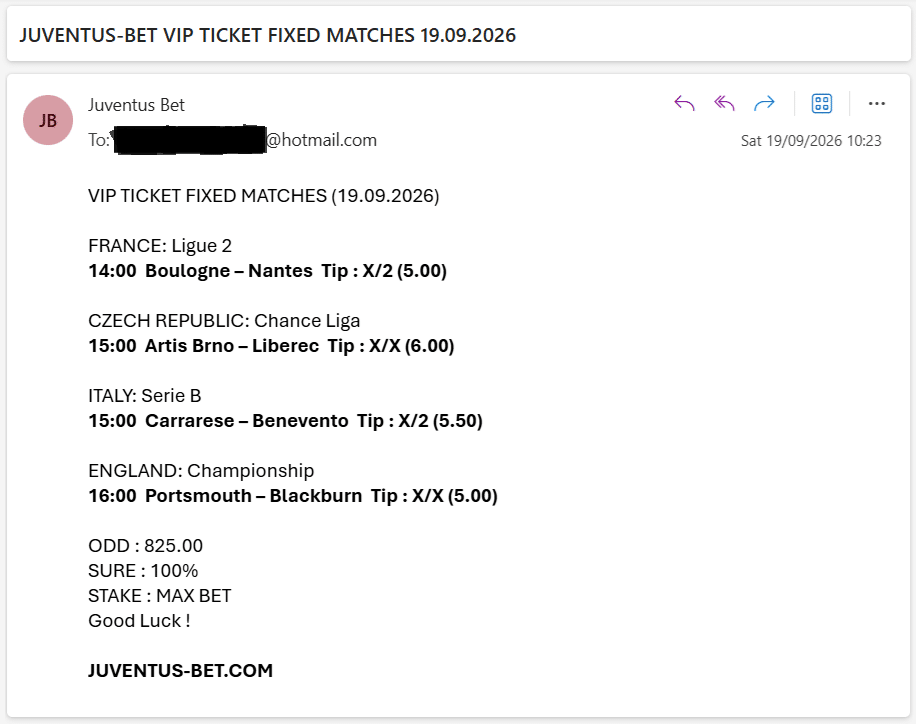Click the Carrarese – Benevento tip line
918x724 pixels.
(x=285, y=421)
